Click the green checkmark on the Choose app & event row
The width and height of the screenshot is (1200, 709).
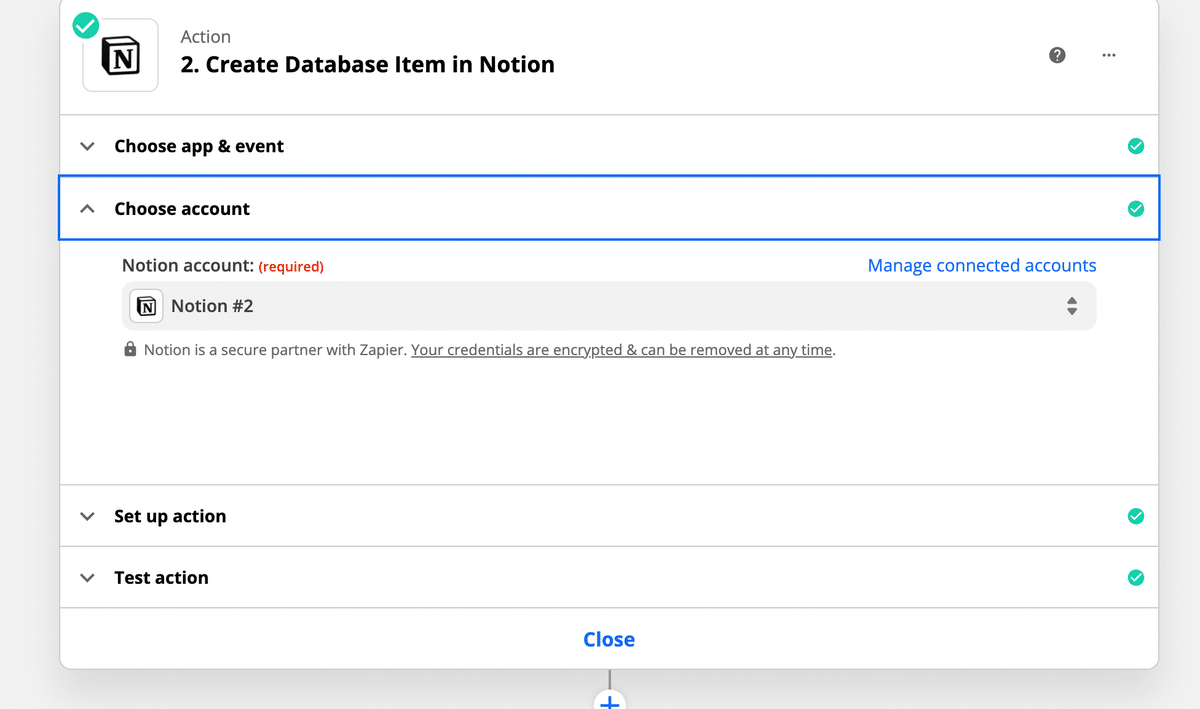tap(1136, 146)
